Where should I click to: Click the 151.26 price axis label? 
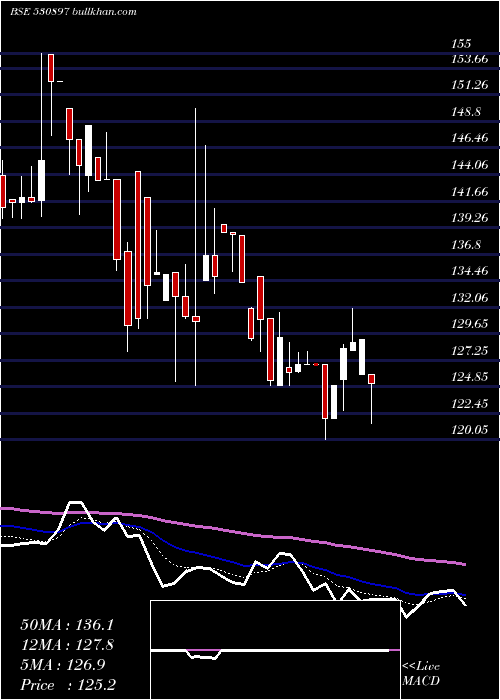[x=470, y=85]
